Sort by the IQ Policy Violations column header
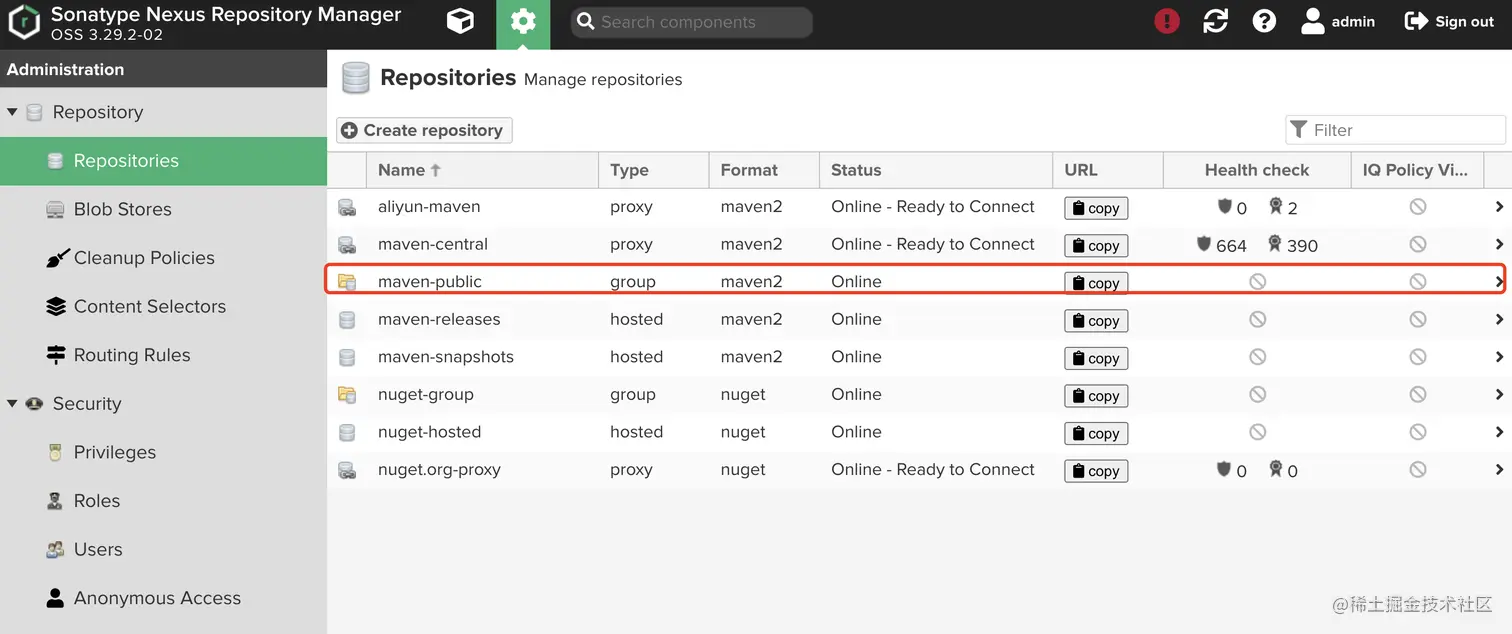 coord(1416,170)
